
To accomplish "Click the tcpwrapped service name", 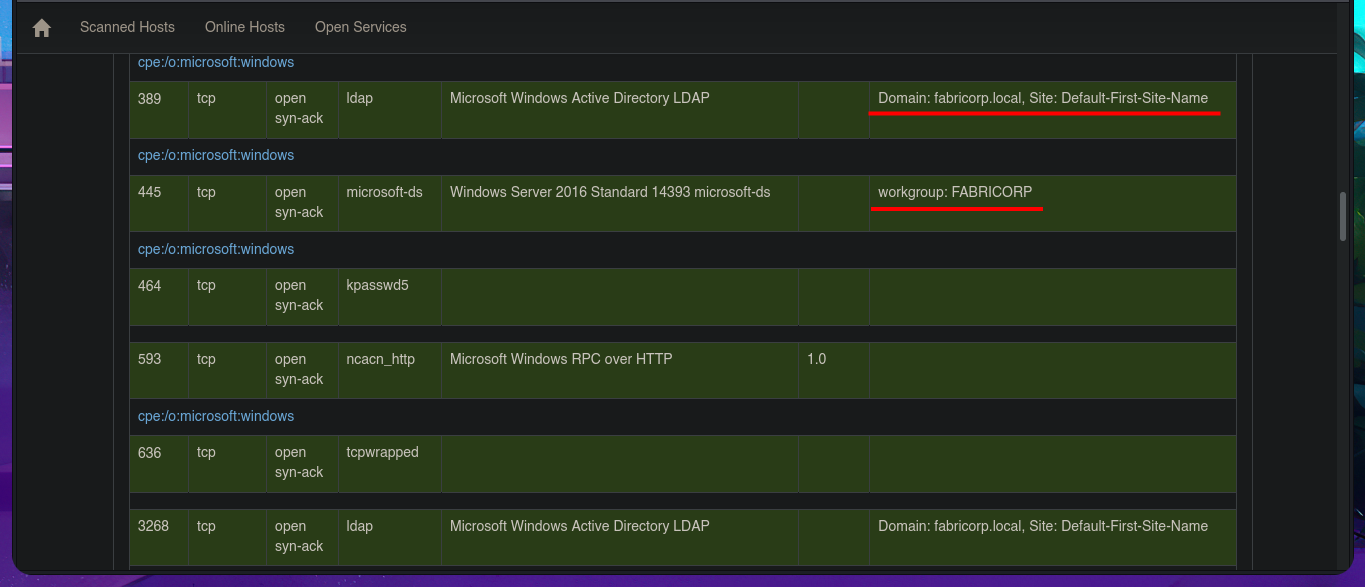I will click(382, 452).
